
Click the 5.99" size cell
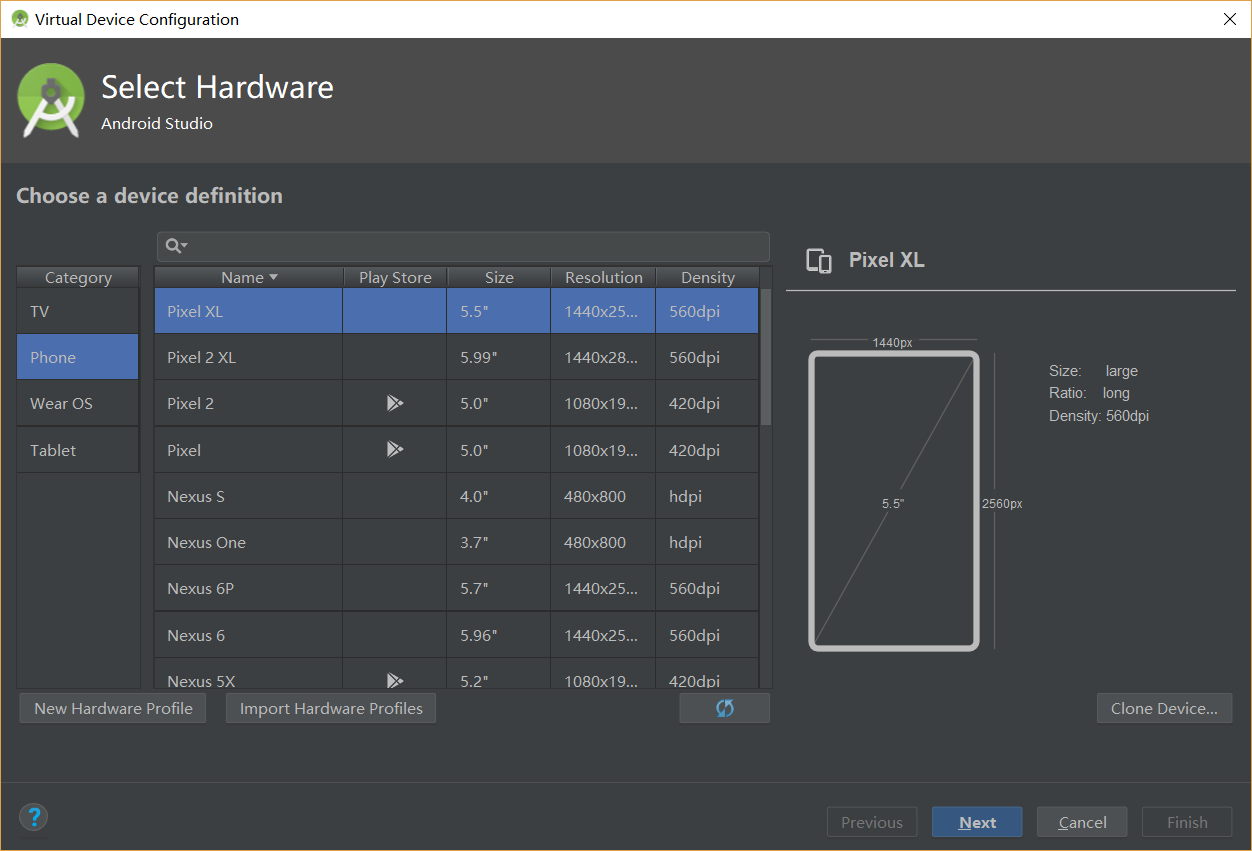tap(499, 357)
